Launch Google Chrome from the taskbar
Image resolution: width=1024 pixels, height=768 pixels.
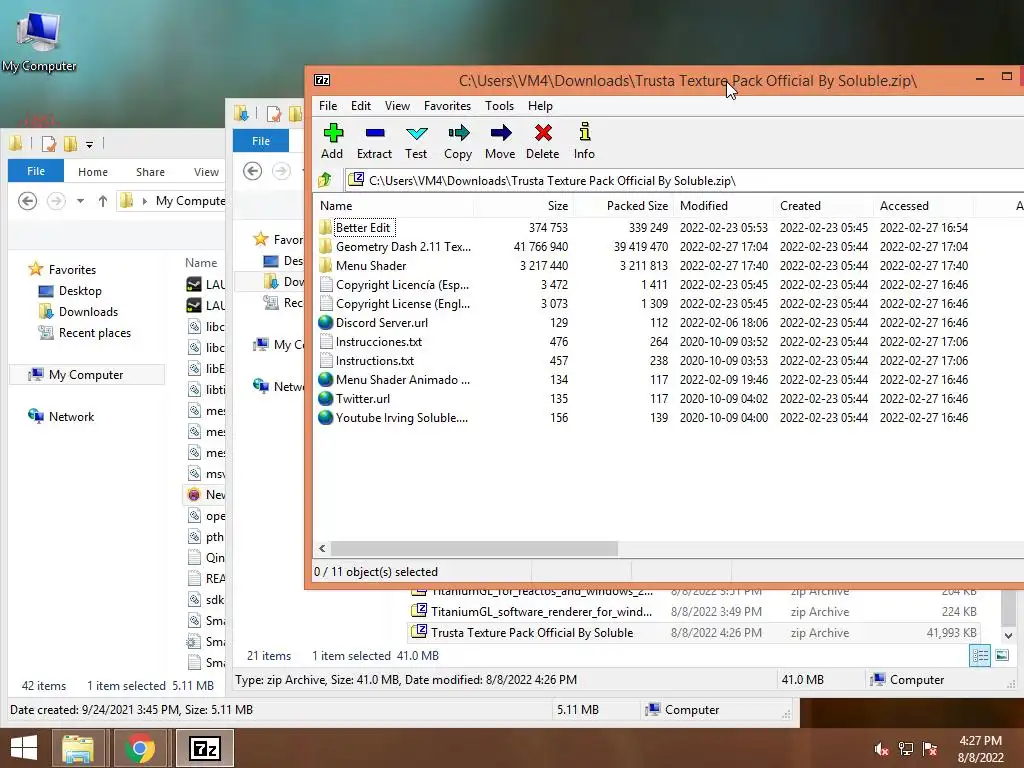[x=139, y=748]
